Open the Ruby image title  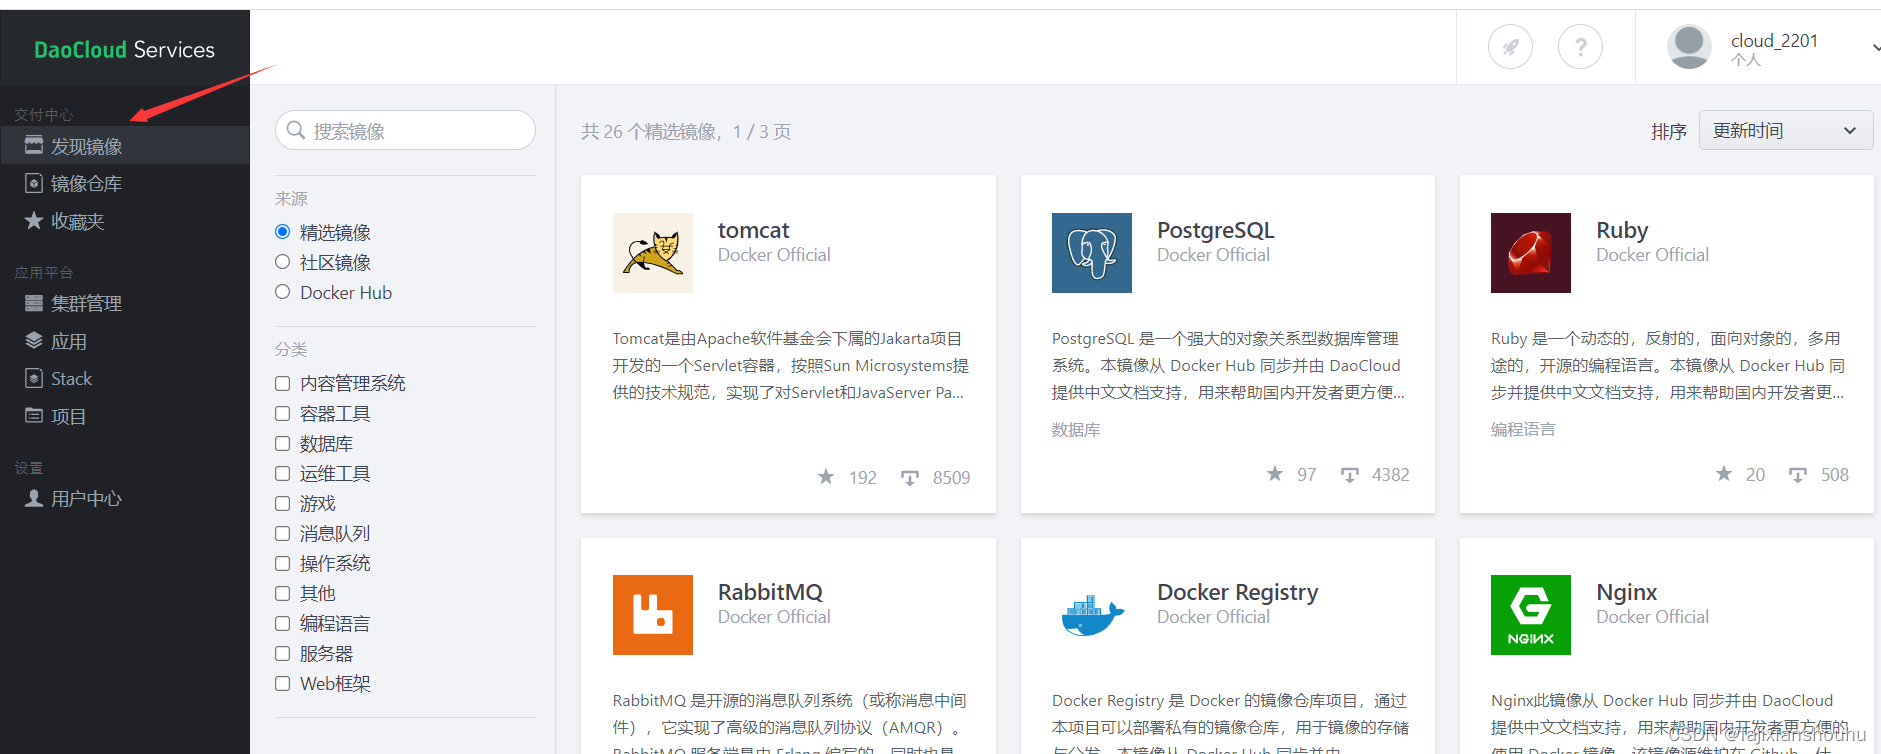pyautogui.click(x=1622, y=230)
